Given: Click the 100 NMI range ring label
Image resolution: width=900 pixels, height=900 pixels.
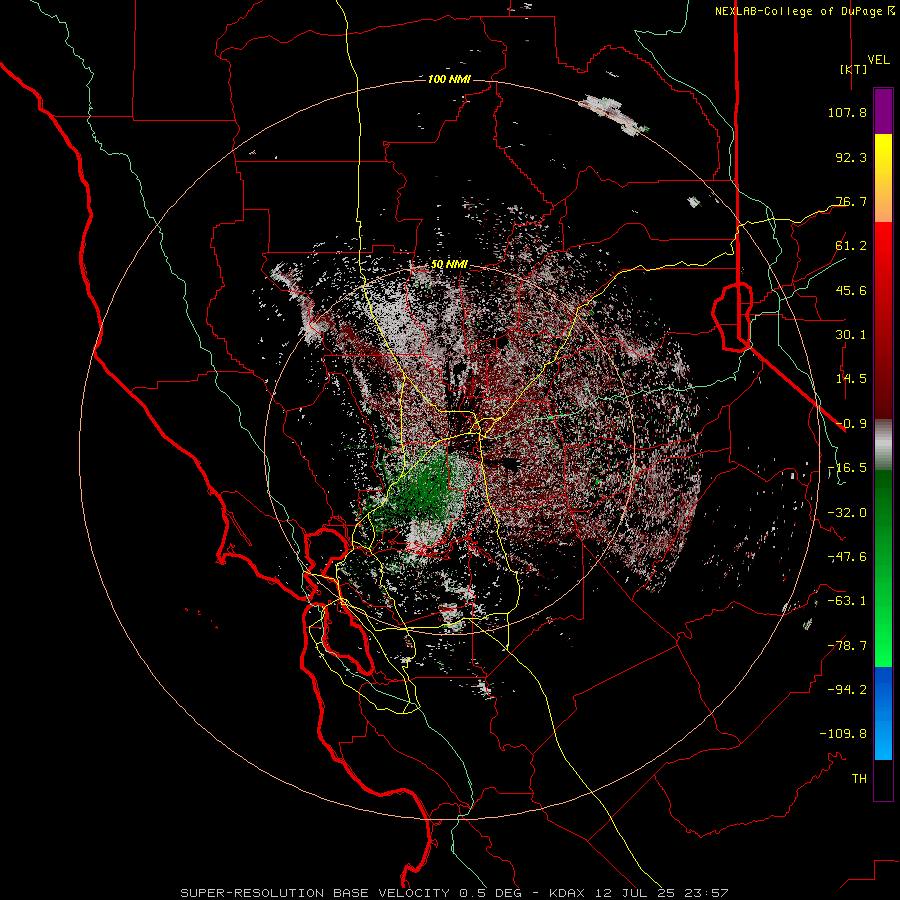Looking at the screenshot, I should click(449, 79).
